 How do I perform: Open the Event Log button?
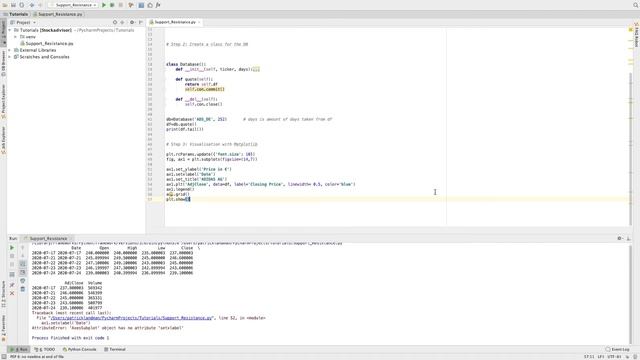pyautogui.click(x=618, y=349)
